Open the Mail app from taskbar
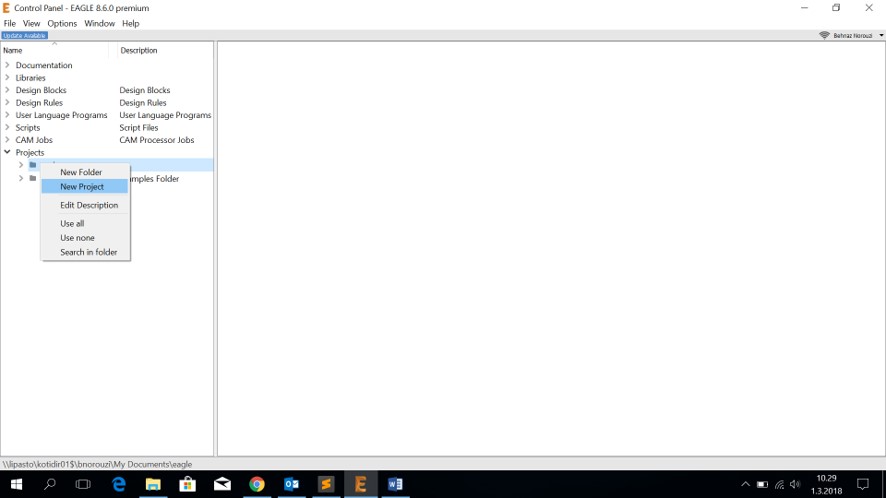This screenshot has width=886, height=498. pyautogui.click(x=222, y=484)
